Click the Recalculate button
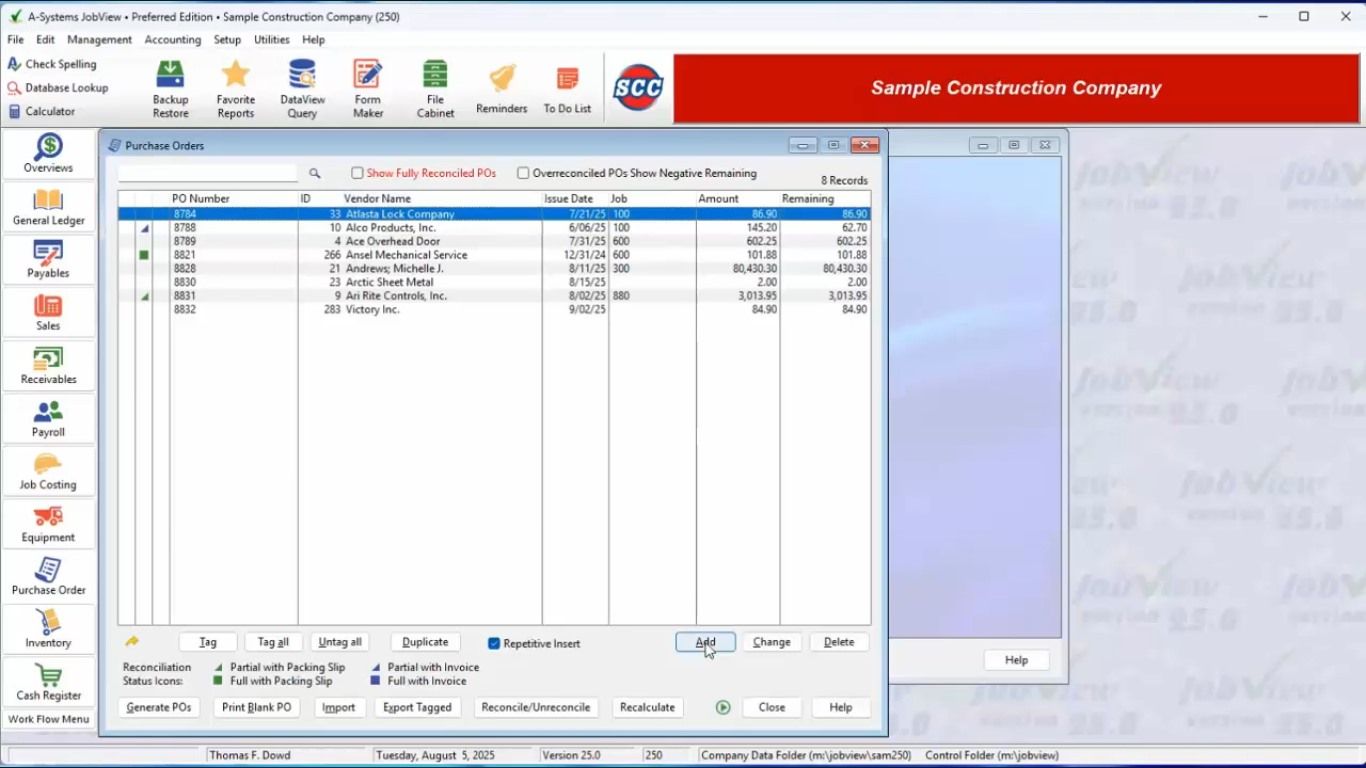Screen dimensions: 1366x768 point(647,707)
